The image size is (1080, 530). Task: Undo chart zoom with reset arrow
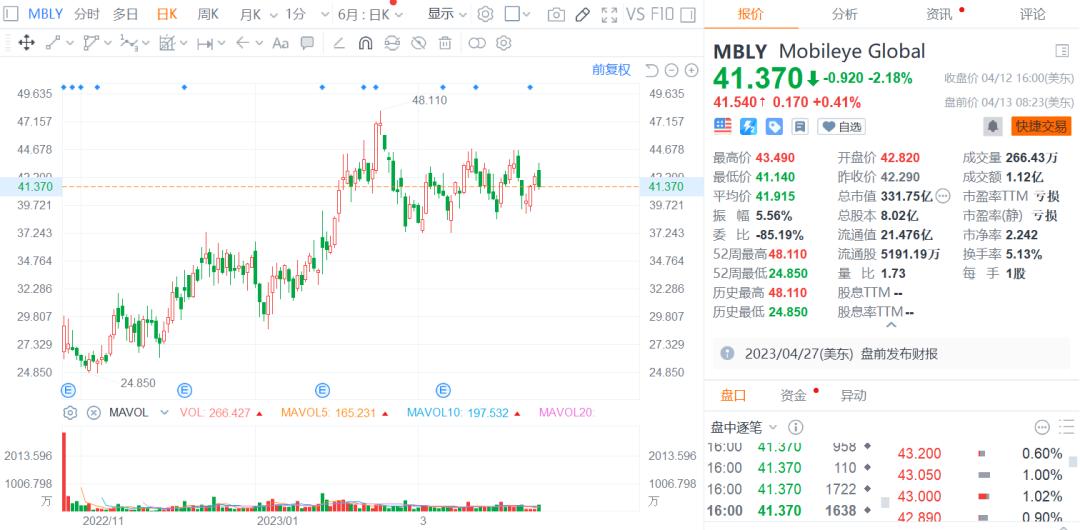652,70
